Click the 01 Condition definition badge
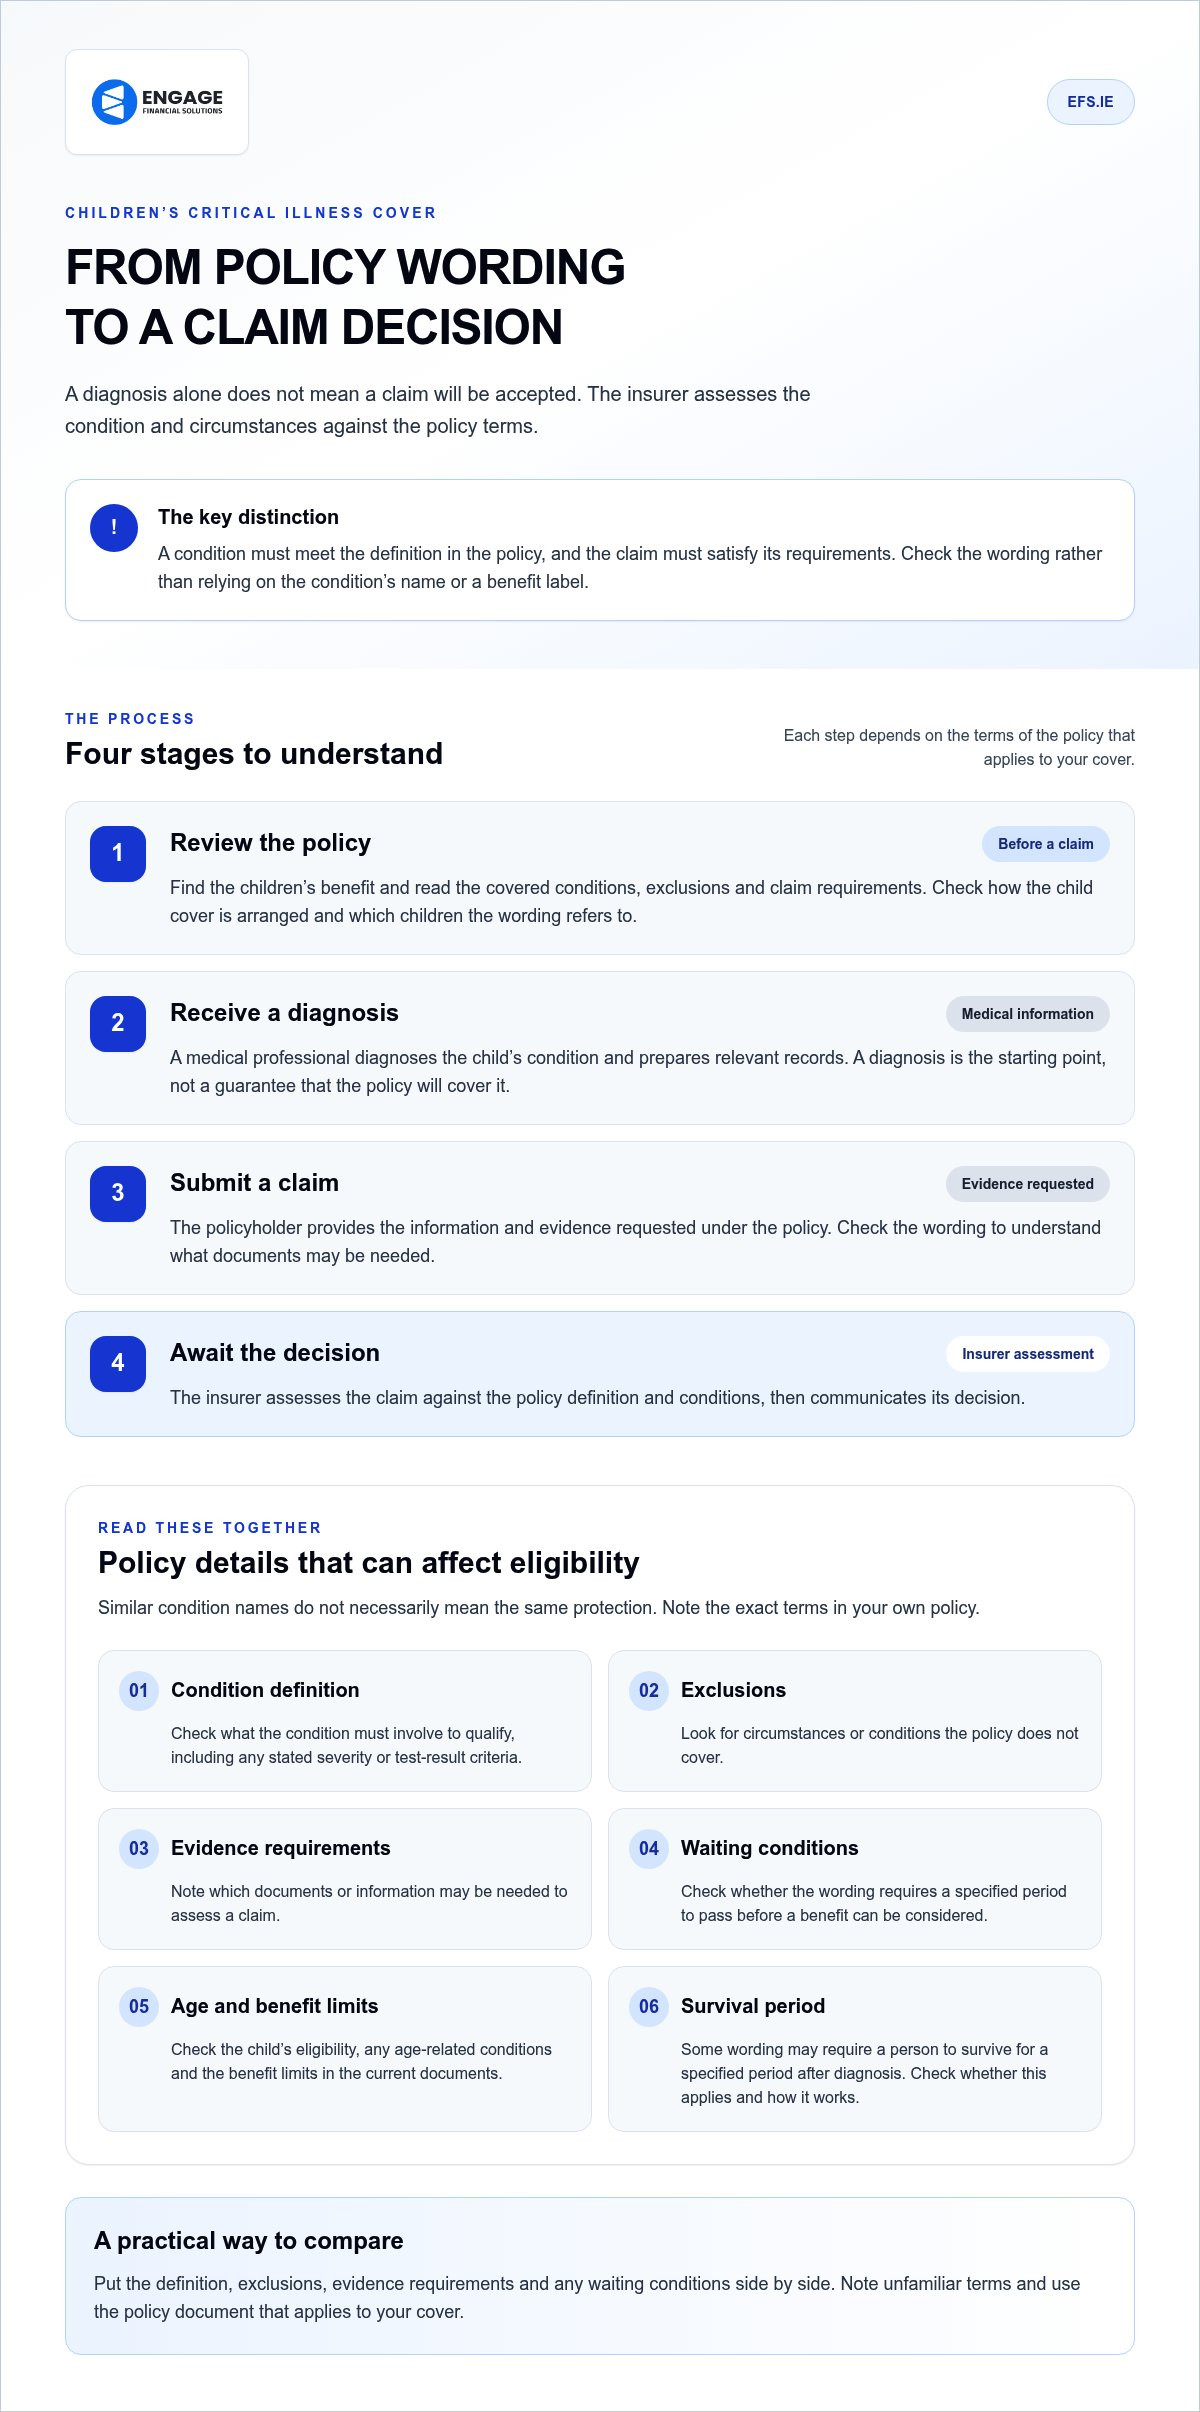This screenshot has height=2412, width=1200. click(139, 1691)
